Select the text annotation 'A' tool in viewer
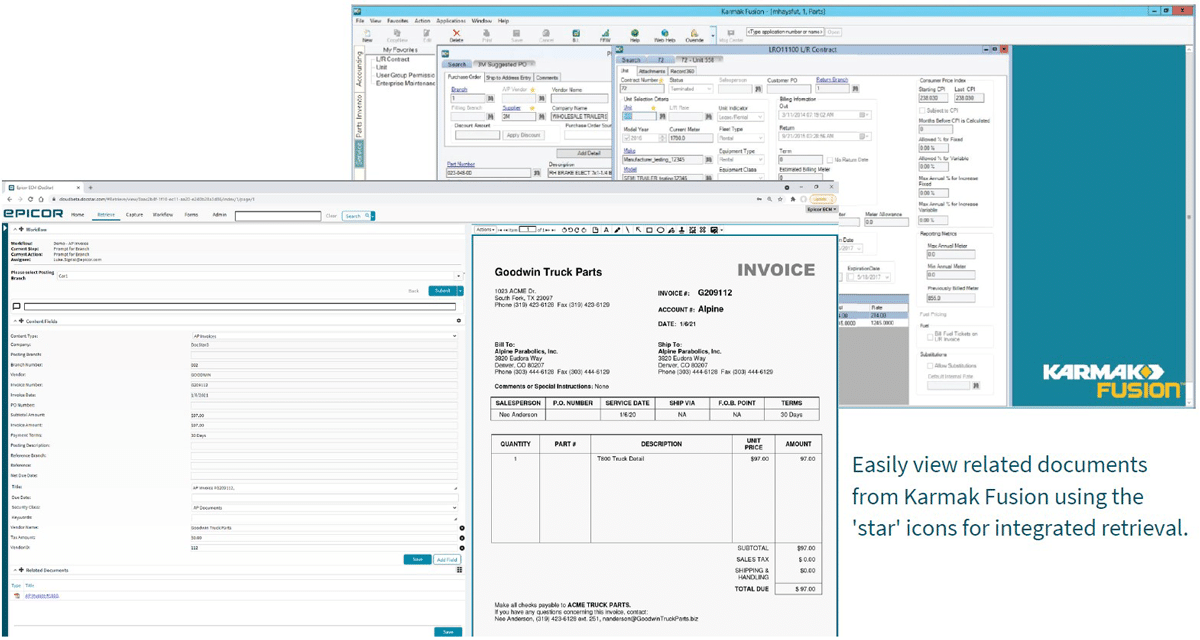 606,230
